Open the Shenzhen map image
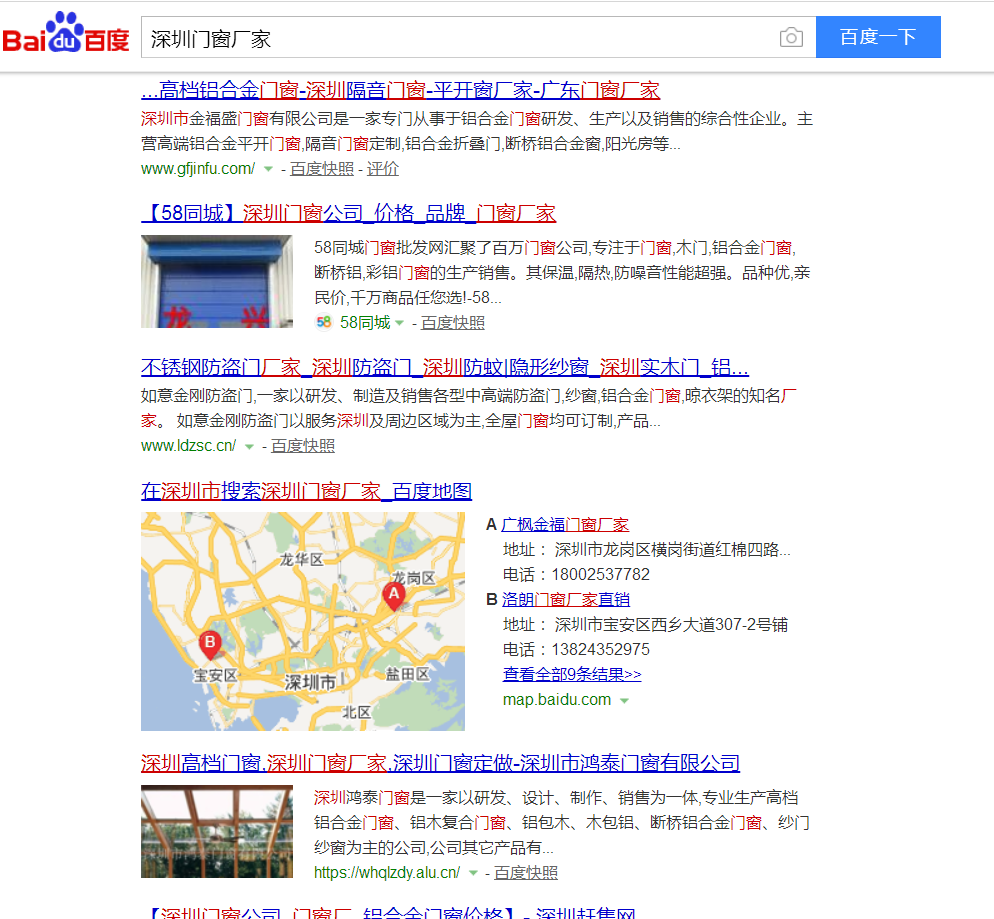This screenshot has height=919, width=994. (302, 622)
